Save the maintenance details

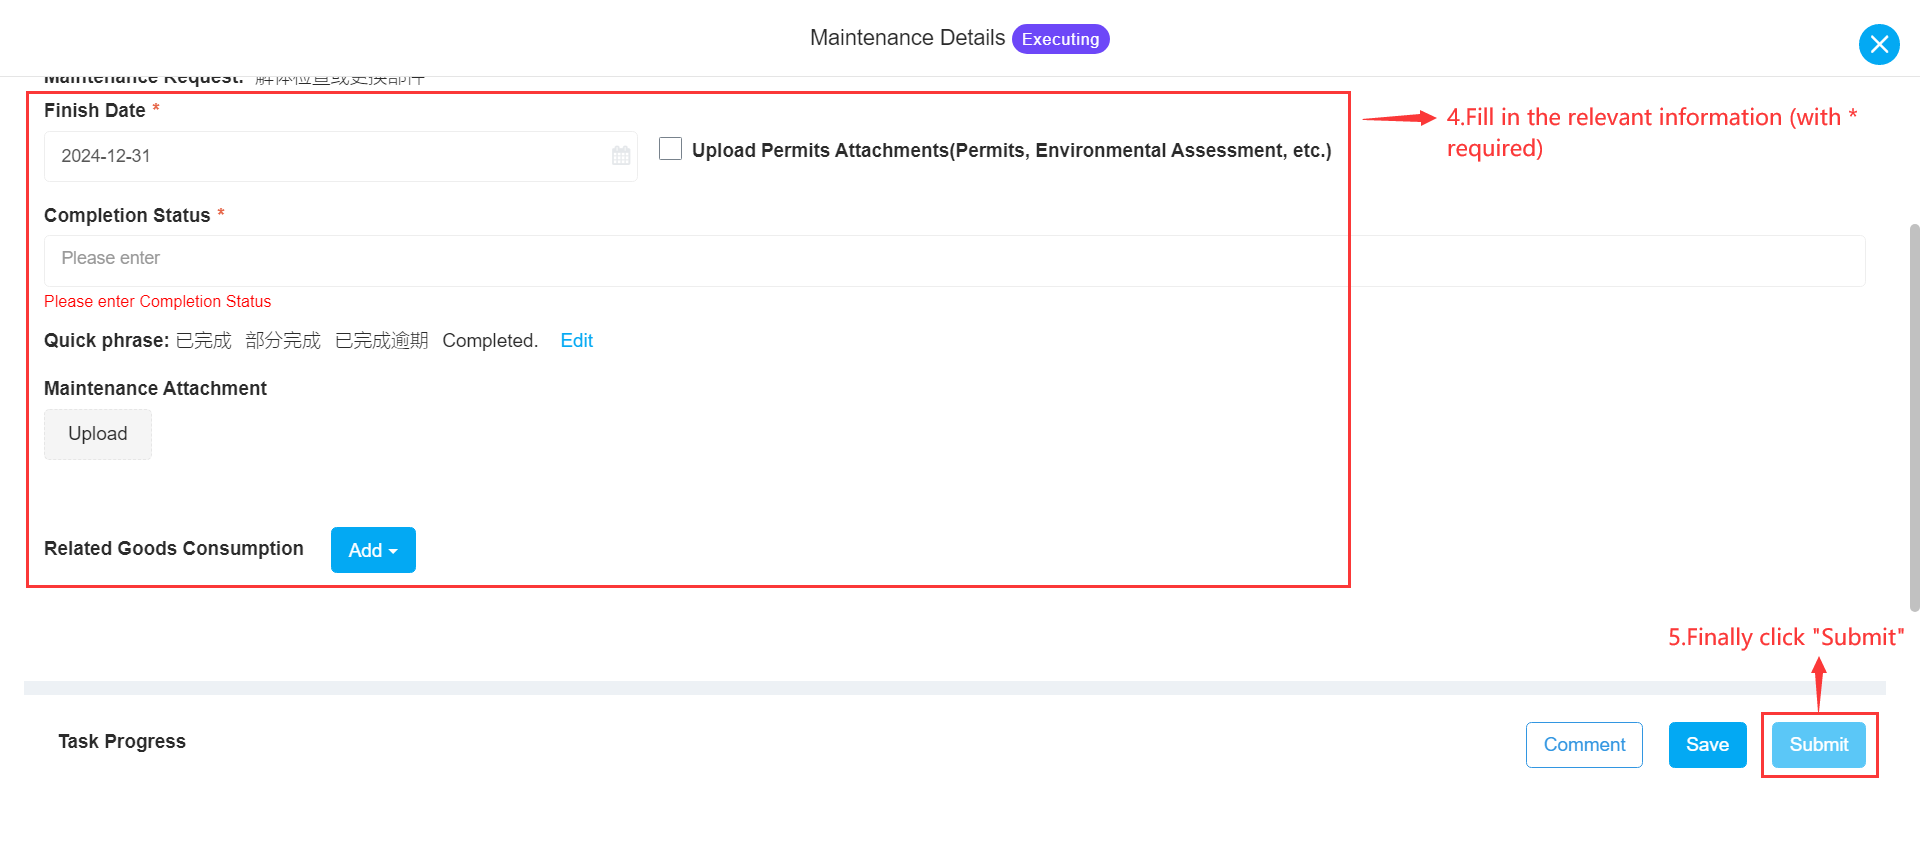point(1708,745)
